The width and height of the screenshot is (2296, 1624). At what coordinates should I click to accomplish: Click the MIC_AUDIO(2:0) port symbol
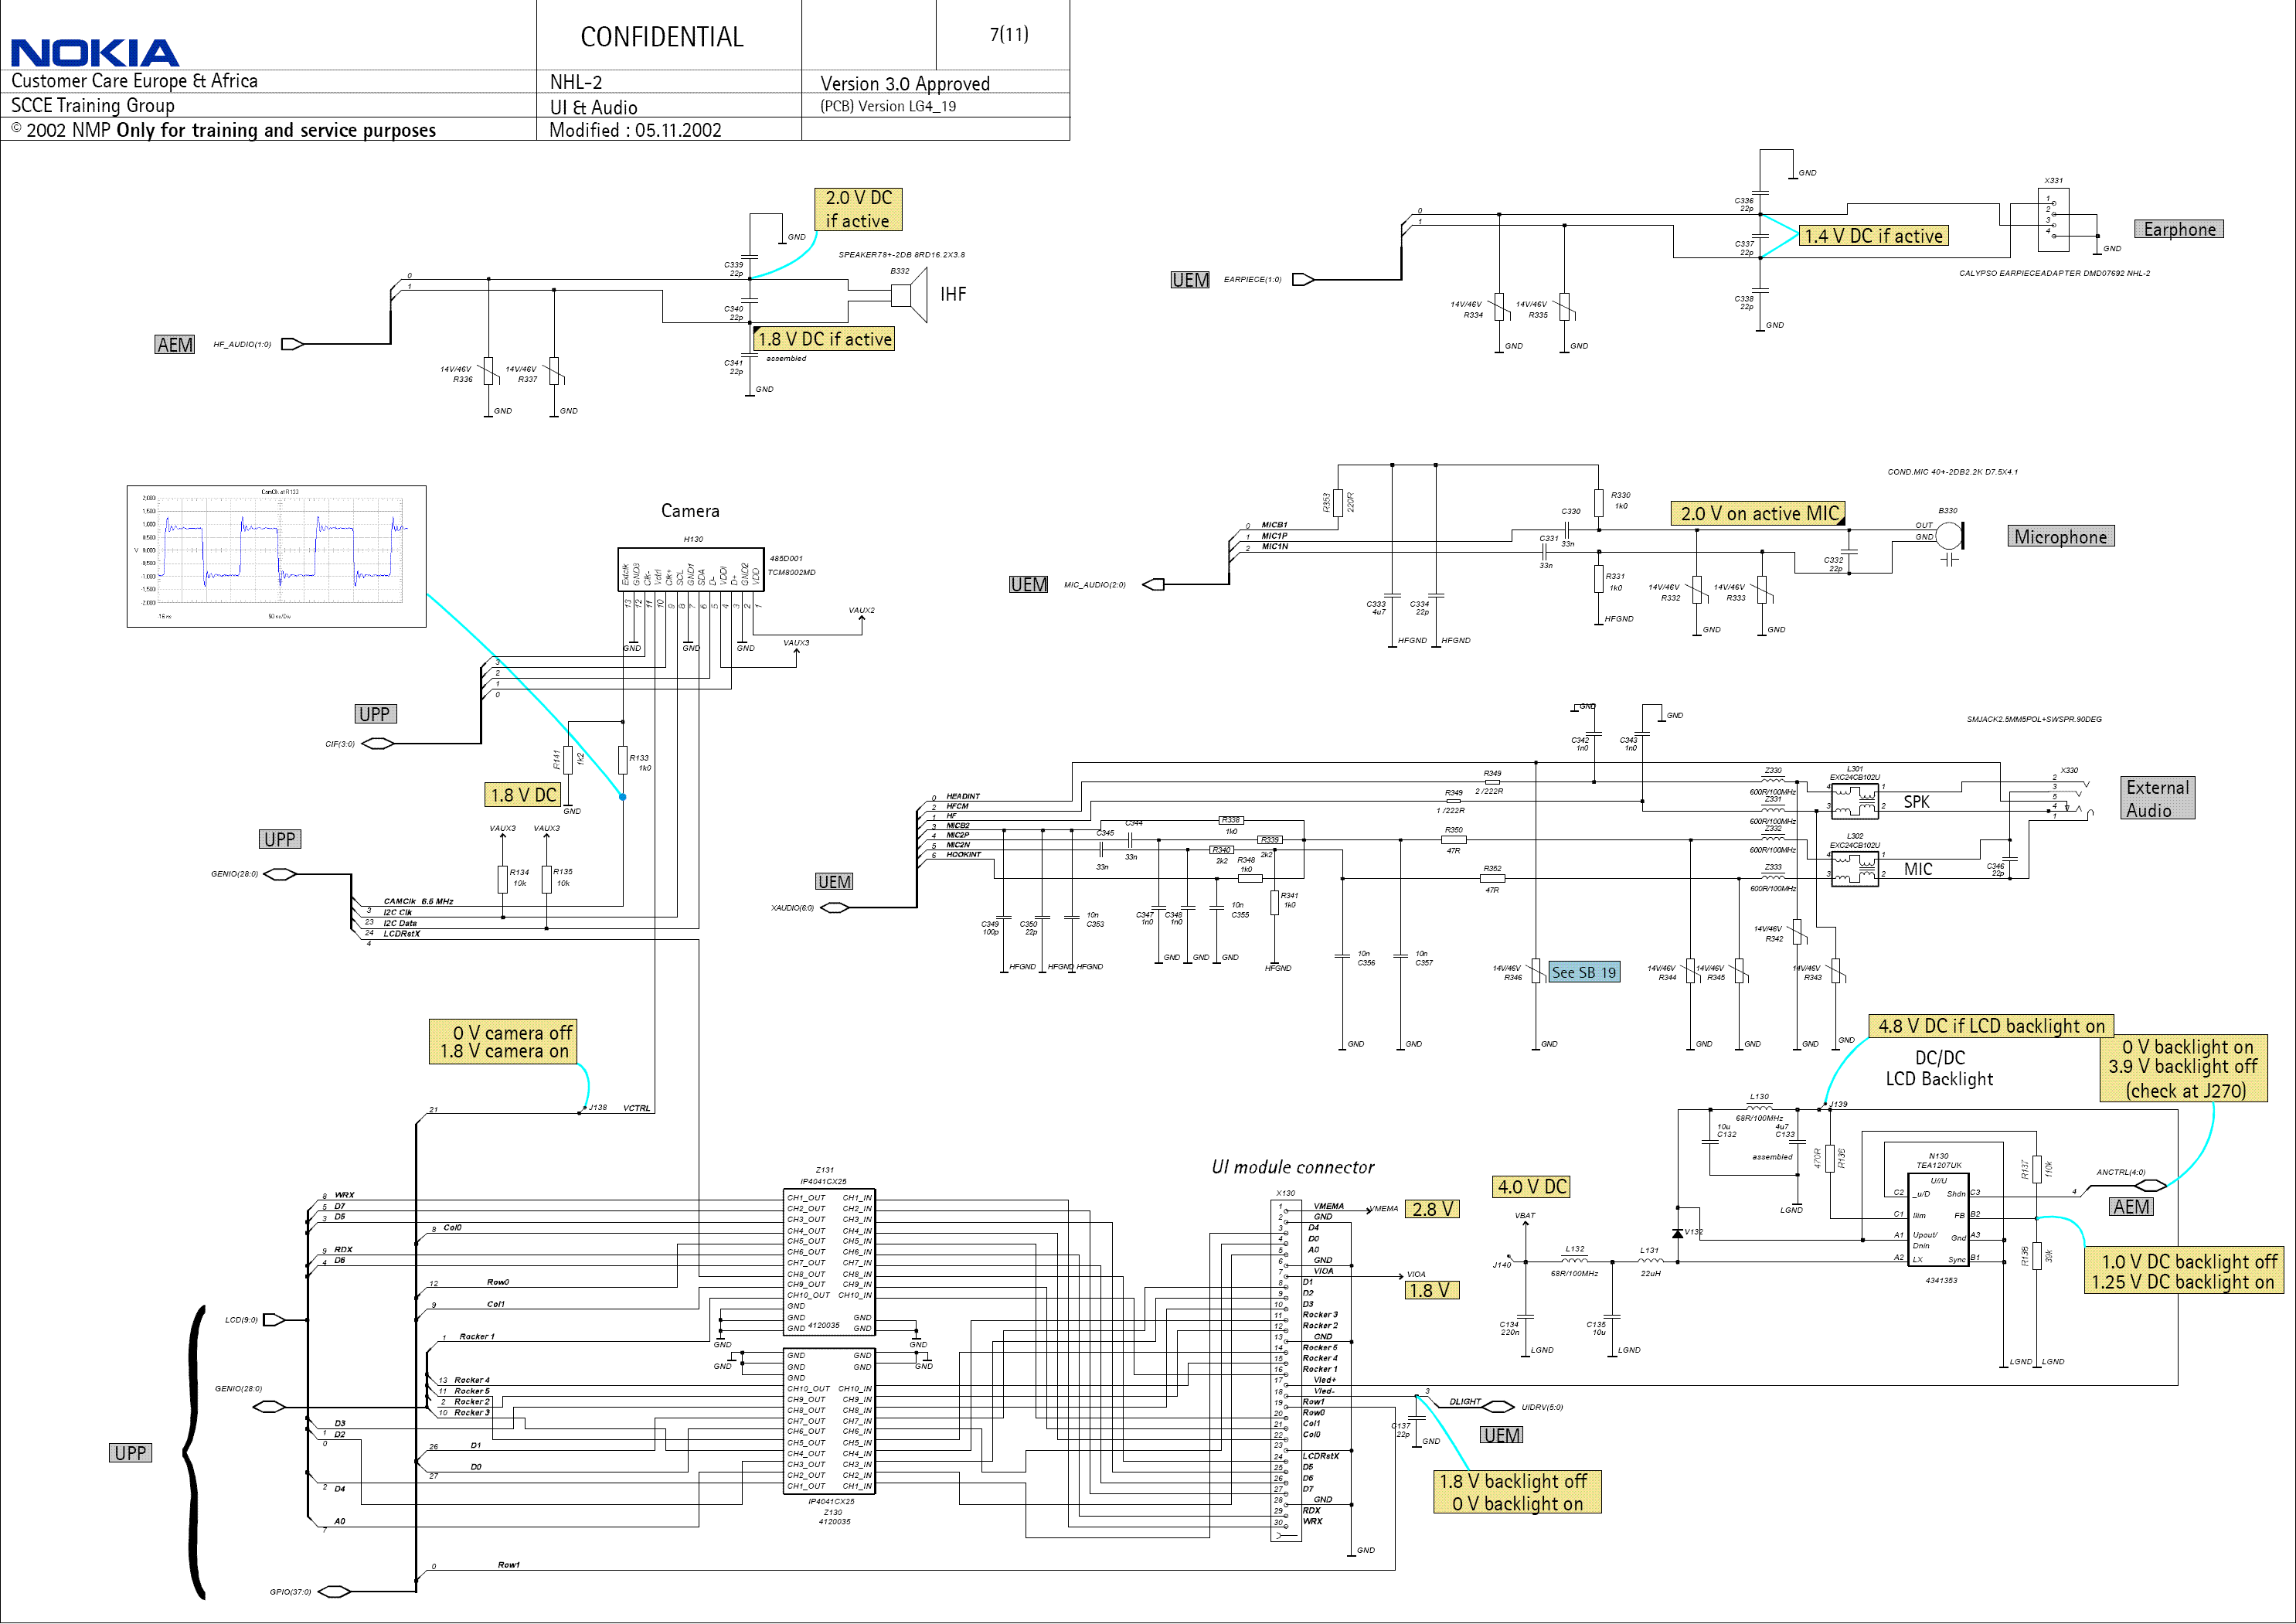click(x=1154, y=585)
